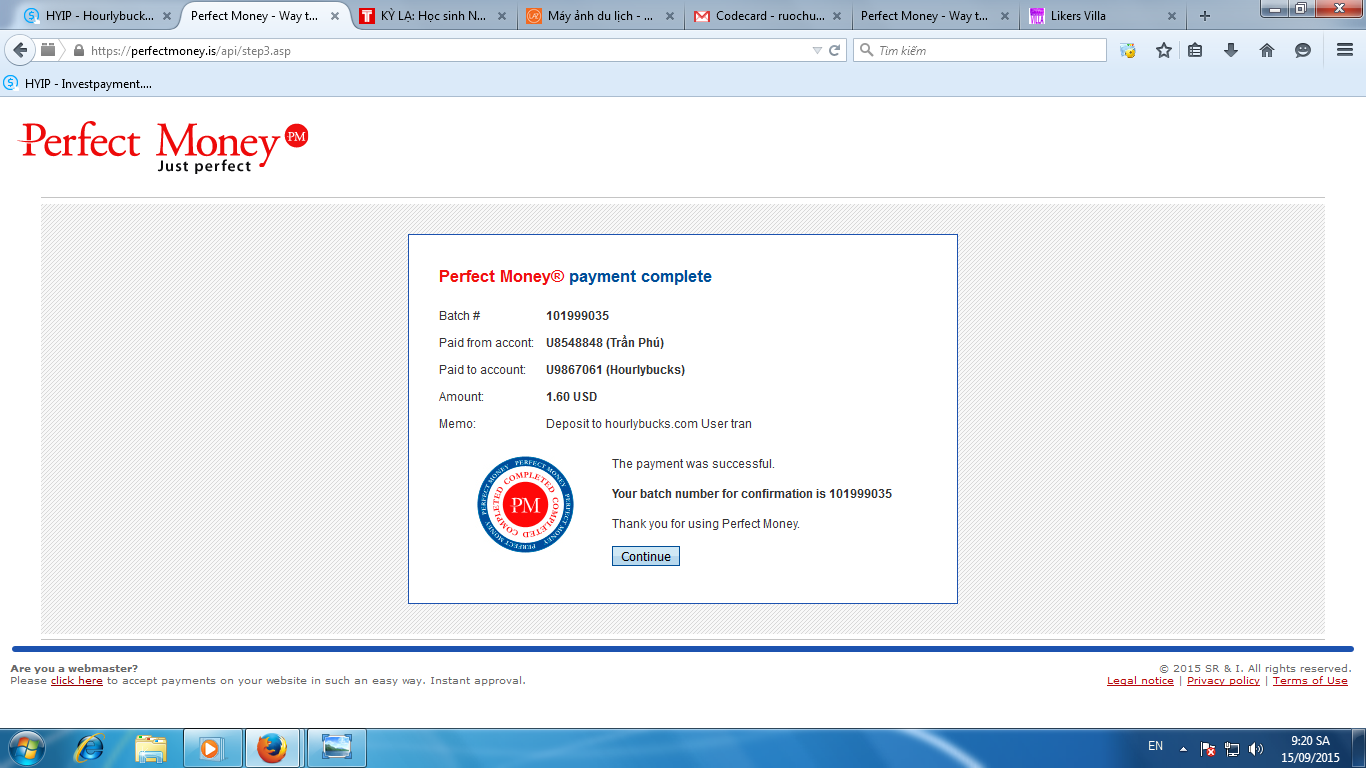Image resolution: width=1366 pixels, height=768 pixels.
Task: Click the add-on icon left of the bookmark star
Action: (x=1128, y=50)
